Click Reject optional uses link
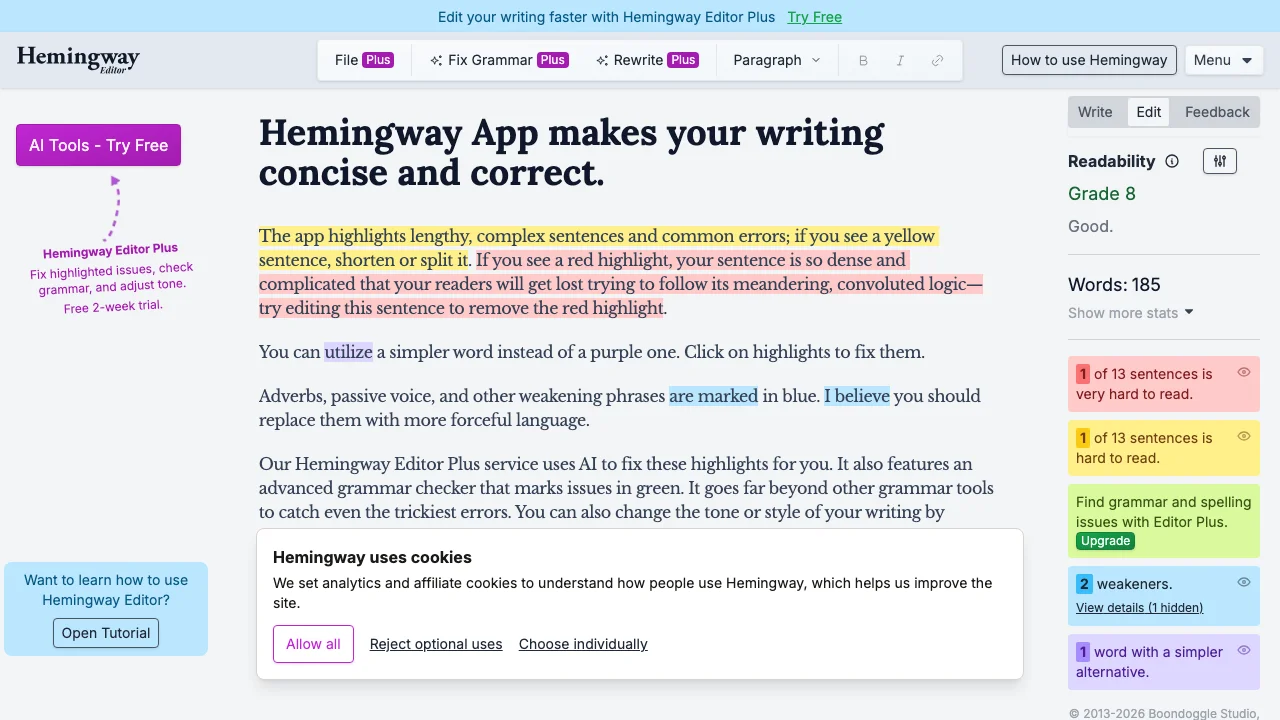 (x=436, y=644)
